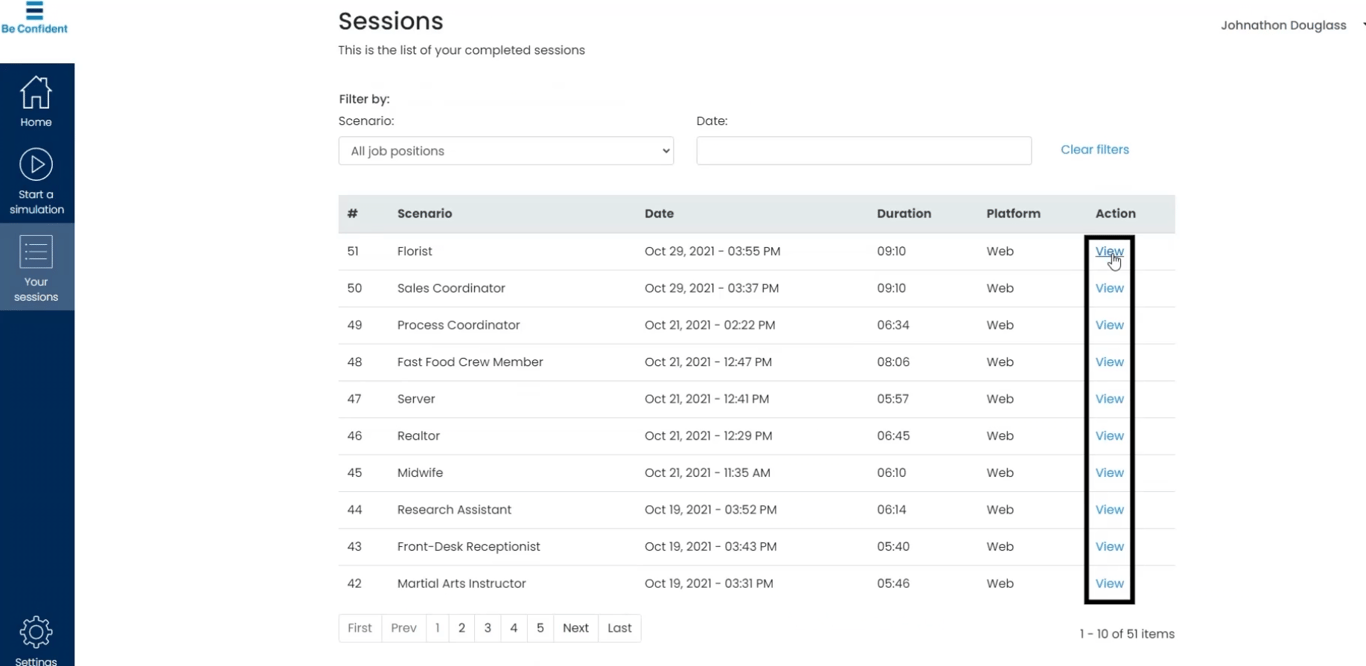
Task: Click the Next page button
Action: pos(575,628)
